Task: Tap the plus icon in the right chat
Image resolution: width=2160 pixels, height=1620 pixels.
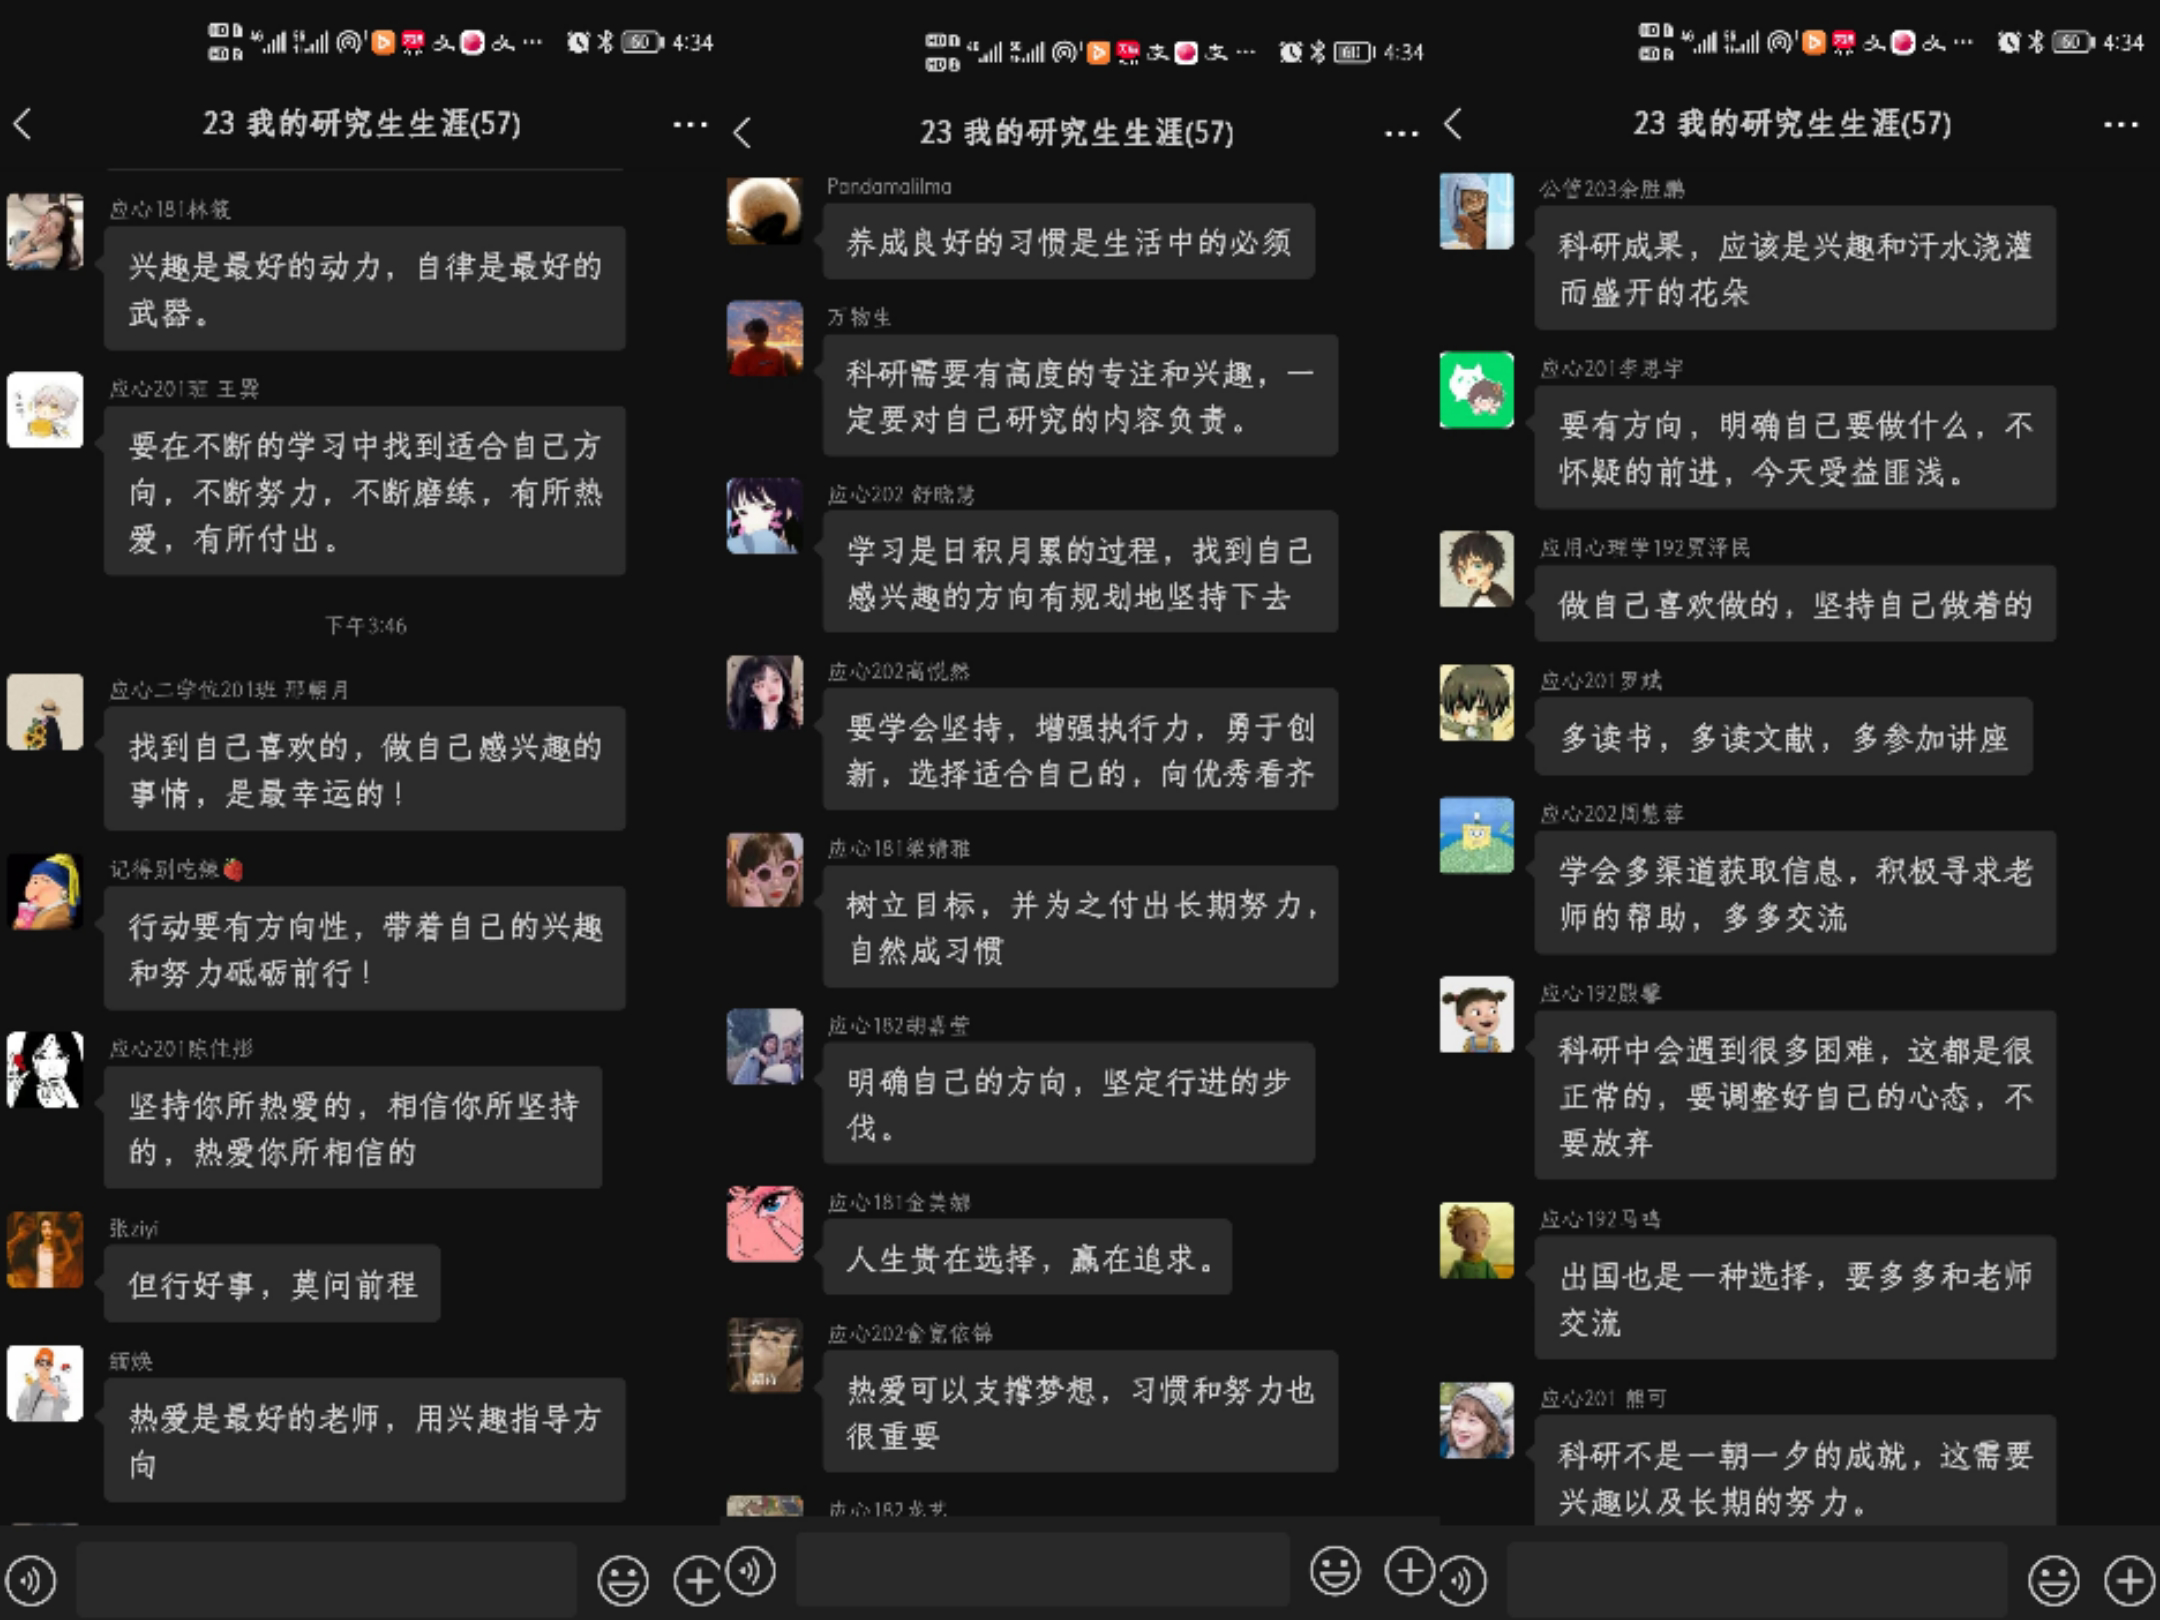Action: pos(2130,1580)
